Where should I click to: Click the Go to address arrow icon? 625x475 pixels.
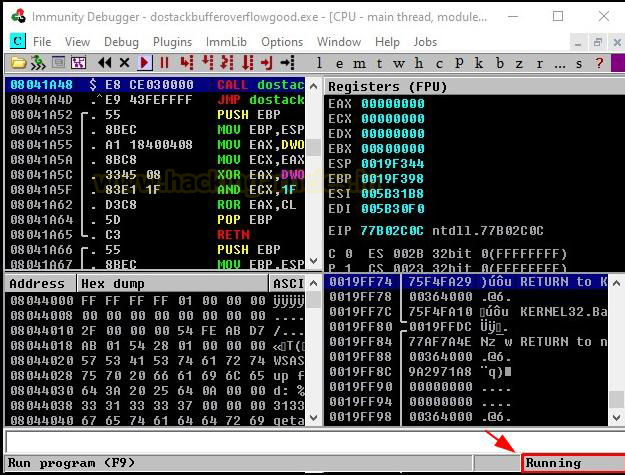[287, 63]
